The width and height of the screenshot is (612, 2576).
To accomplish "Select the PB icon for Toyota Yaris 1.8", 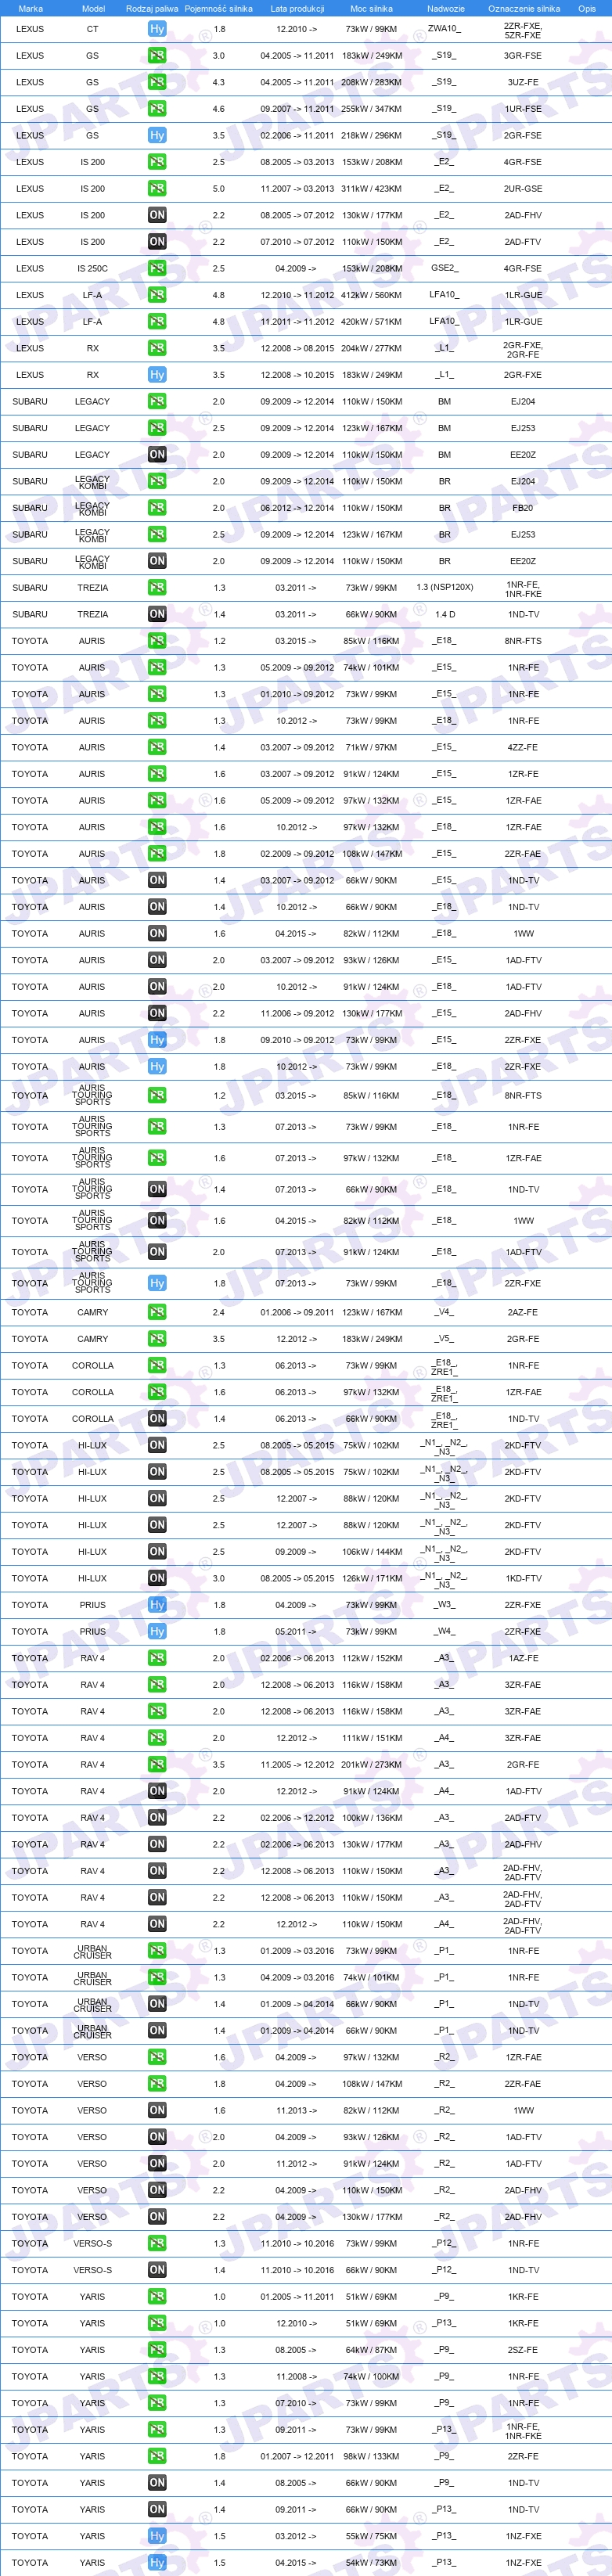I will [x=157, y=2456].
